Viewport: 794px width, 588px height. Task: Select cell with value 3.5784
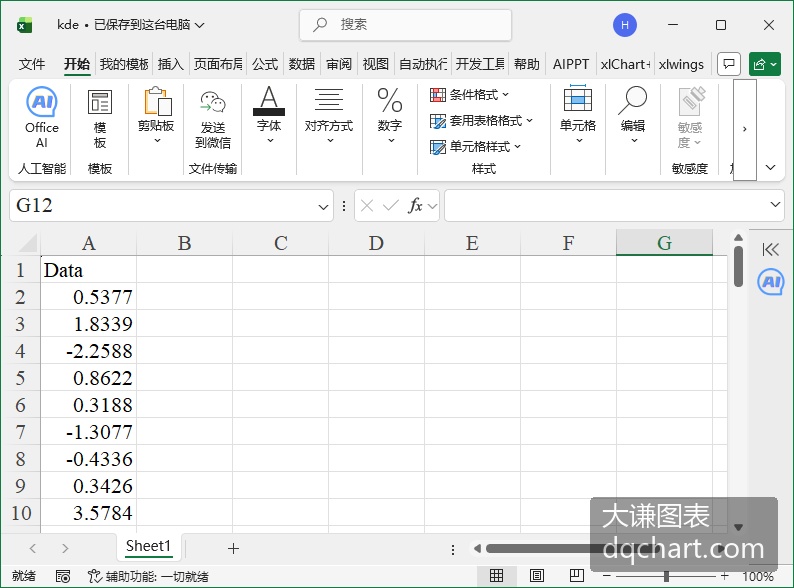coord(88,513)
